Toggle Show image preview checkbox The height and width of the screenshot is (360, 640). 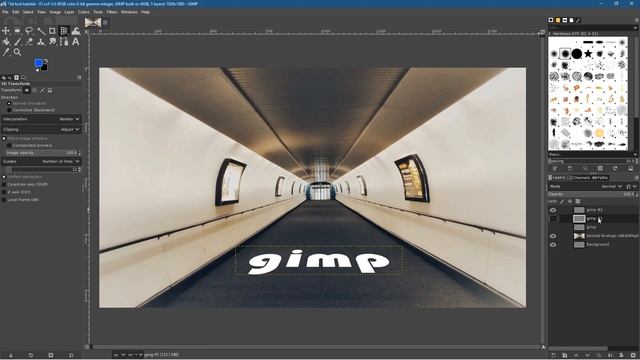pyautogui.click(x=4, y=139)
